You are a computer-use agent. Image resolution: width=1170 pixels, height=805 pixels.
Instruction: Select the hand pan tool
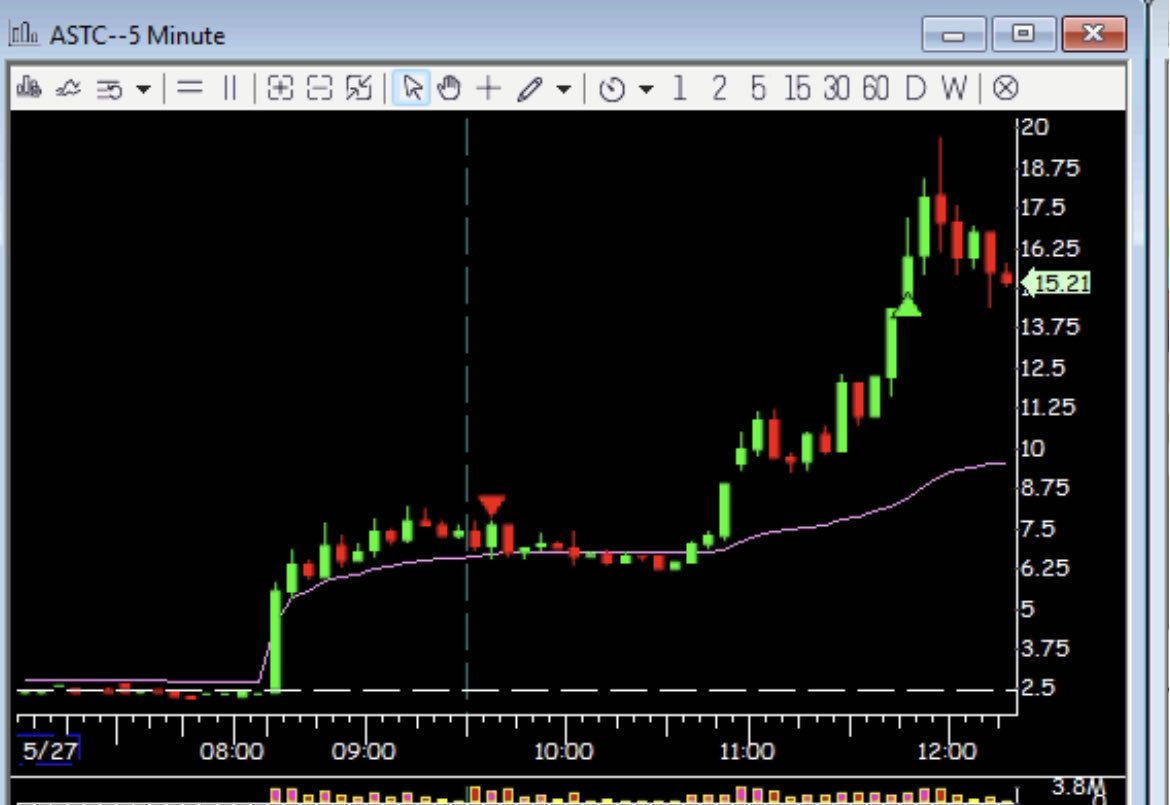[449, 88]
